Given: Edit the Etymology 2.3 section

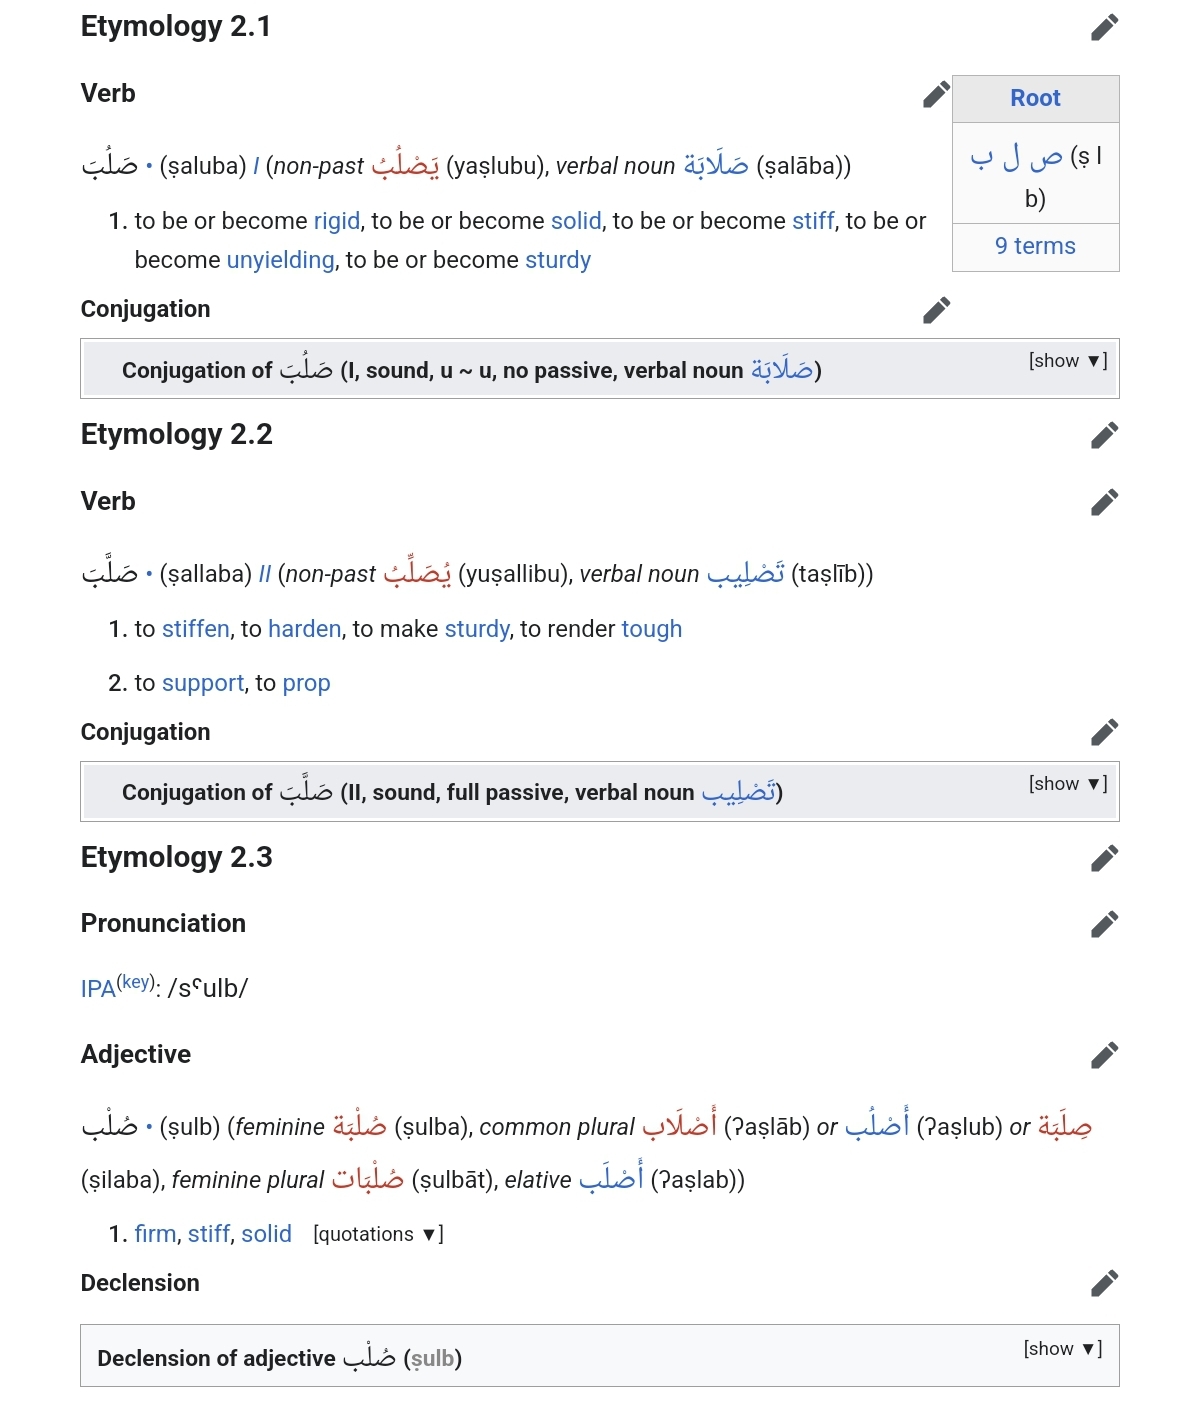Looking at the screenshot, I should [1104, 858].
